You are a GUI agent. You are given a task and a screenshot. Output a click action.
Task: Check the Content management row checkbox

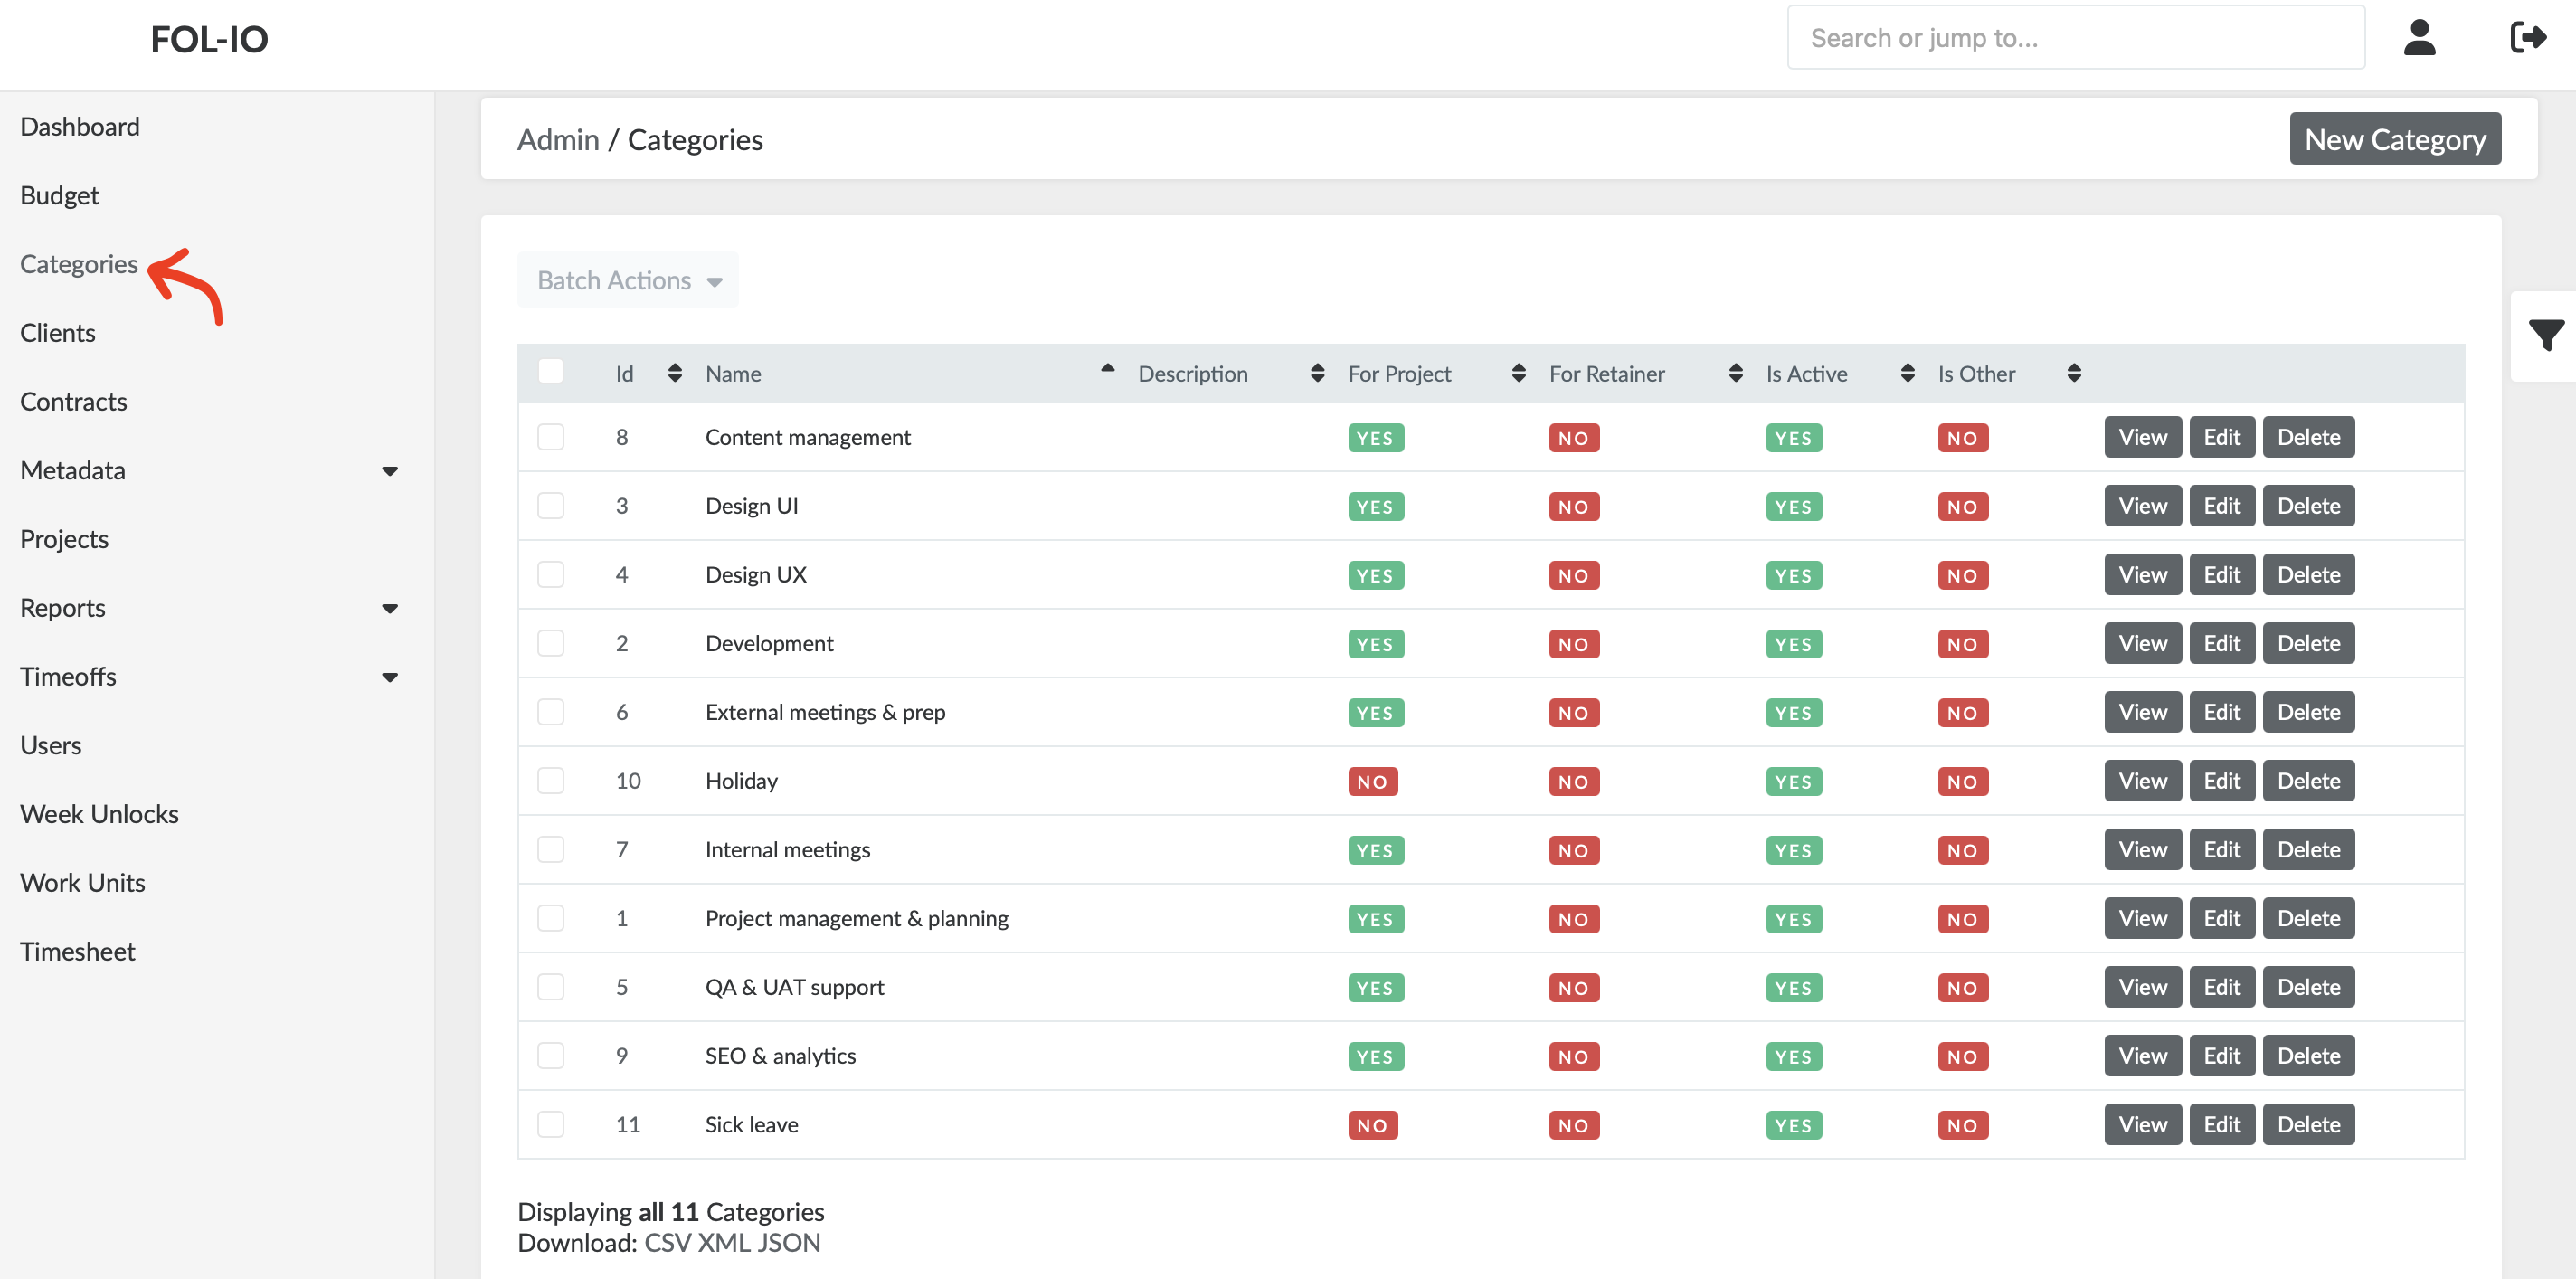click(550, 437)
